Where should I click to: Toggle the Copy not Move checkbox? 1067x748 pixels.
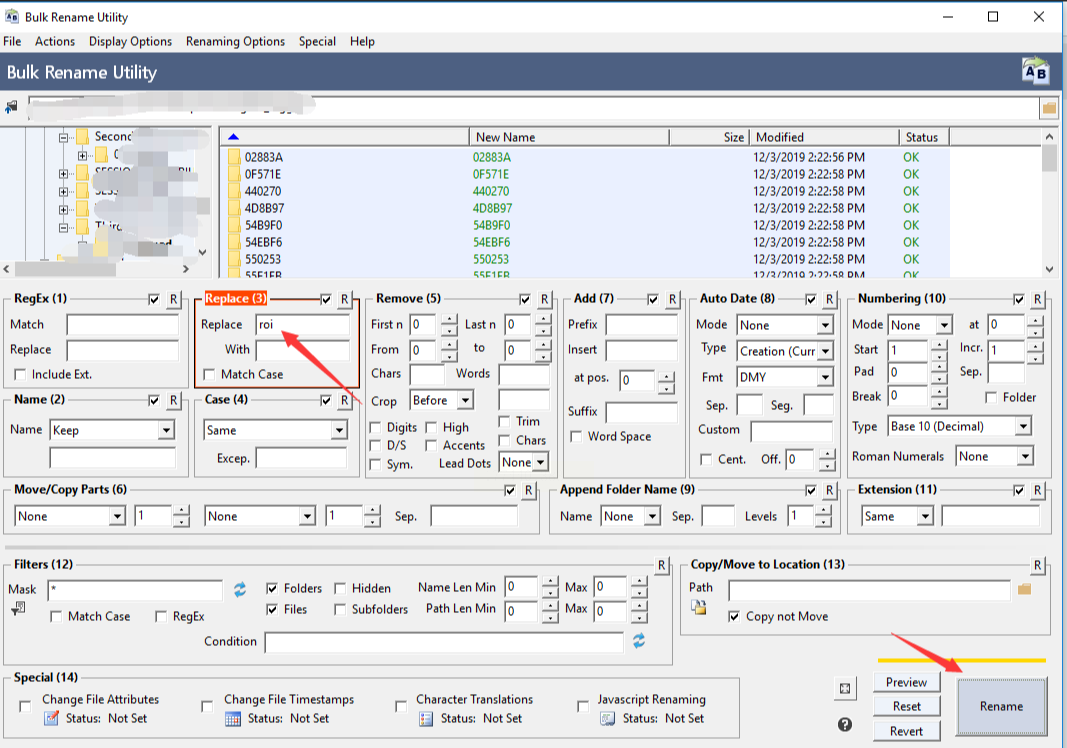click(735, 617)
